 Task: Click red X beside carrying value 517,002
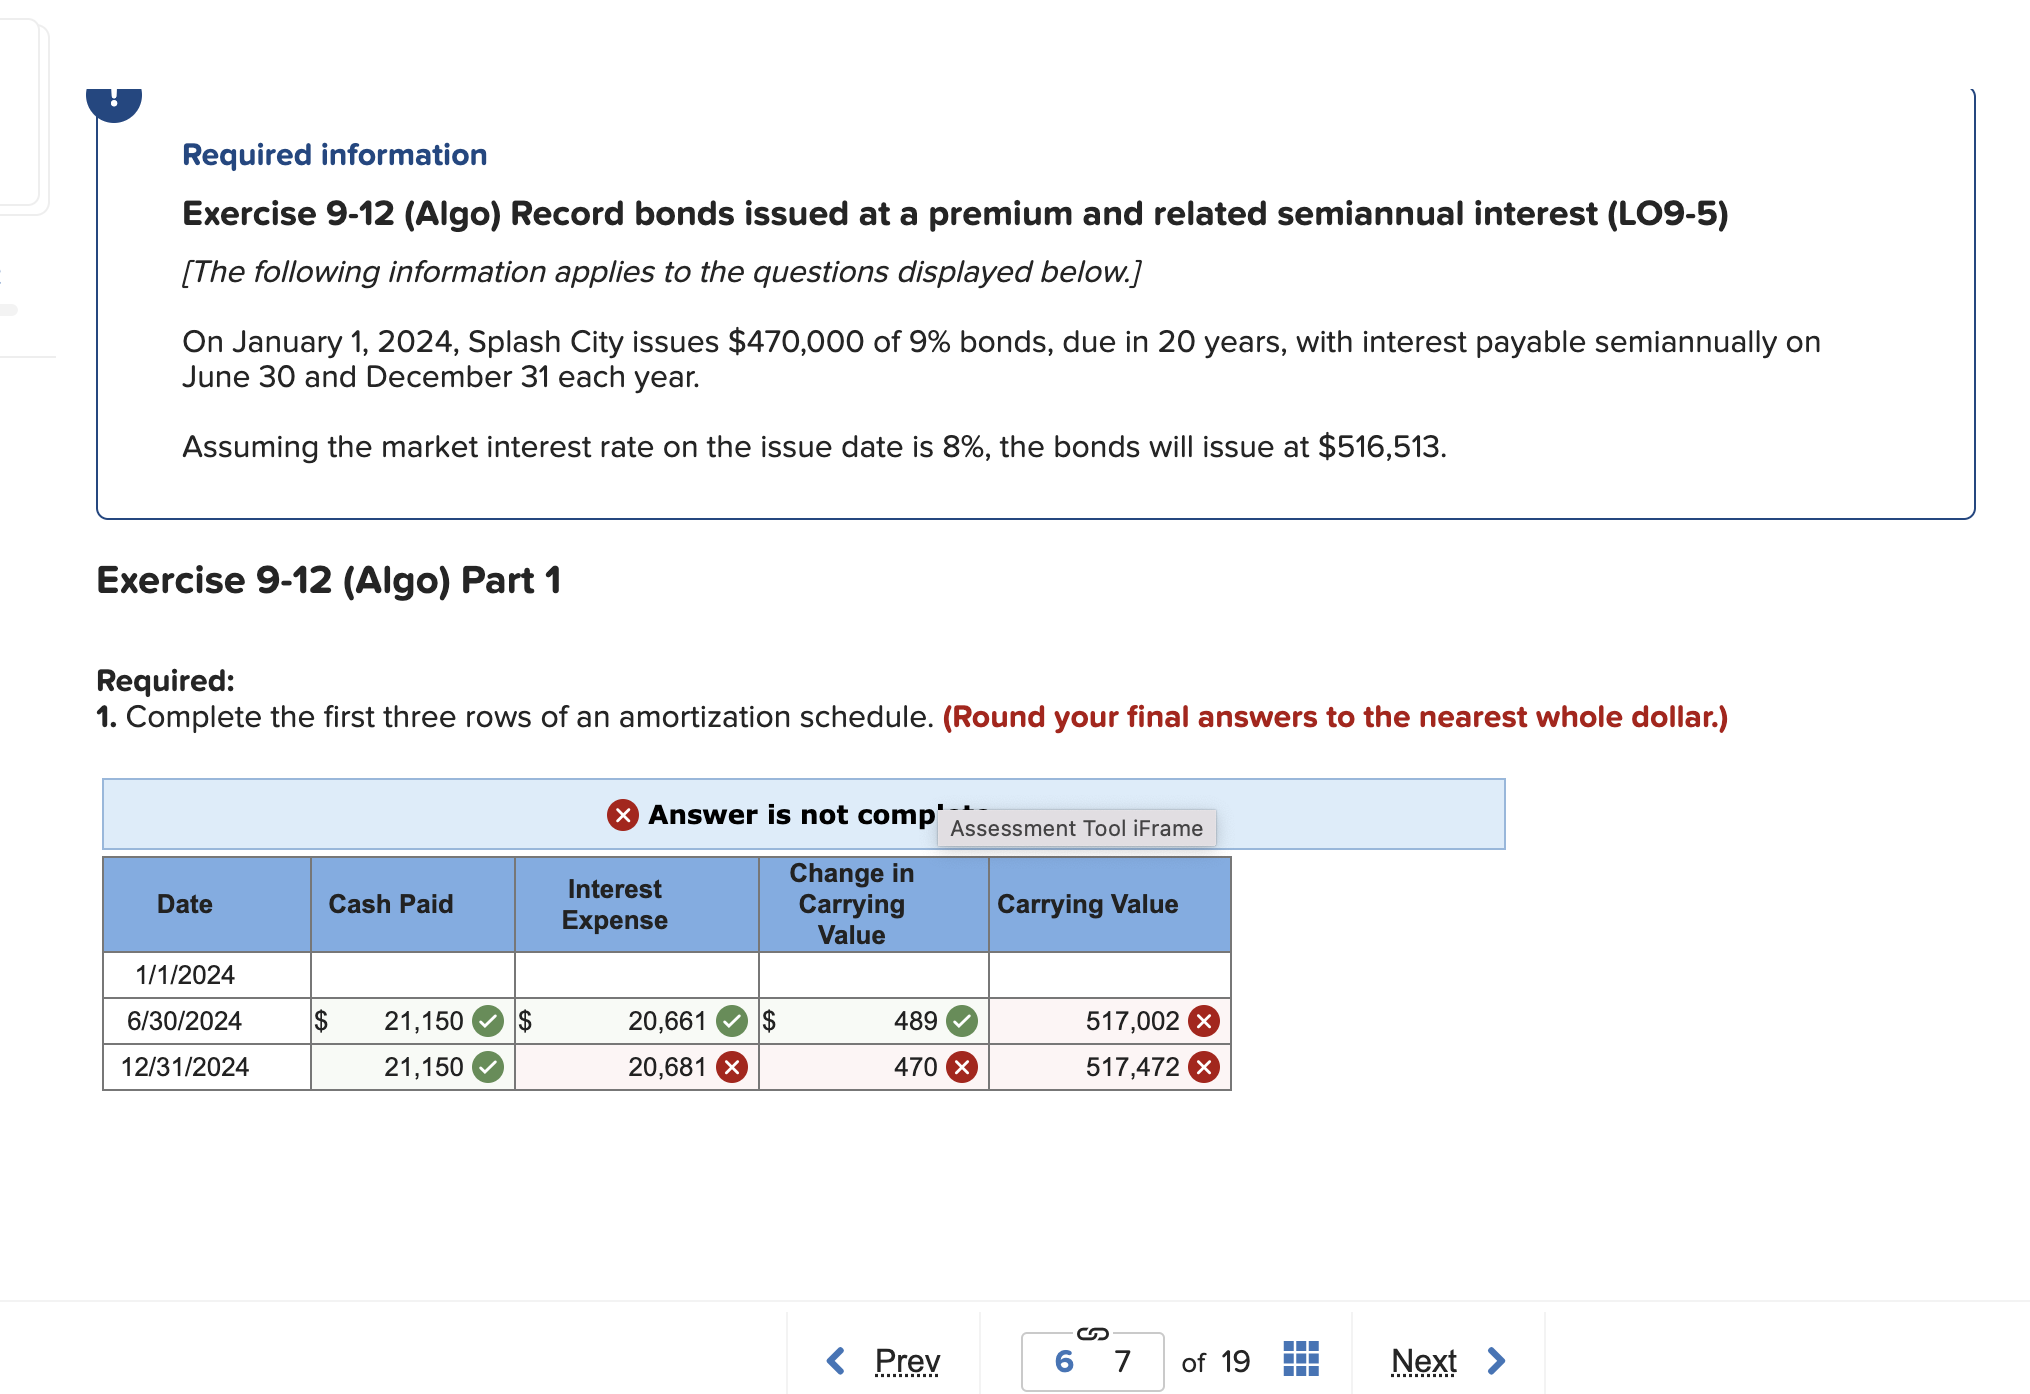pos(1204,1021)
